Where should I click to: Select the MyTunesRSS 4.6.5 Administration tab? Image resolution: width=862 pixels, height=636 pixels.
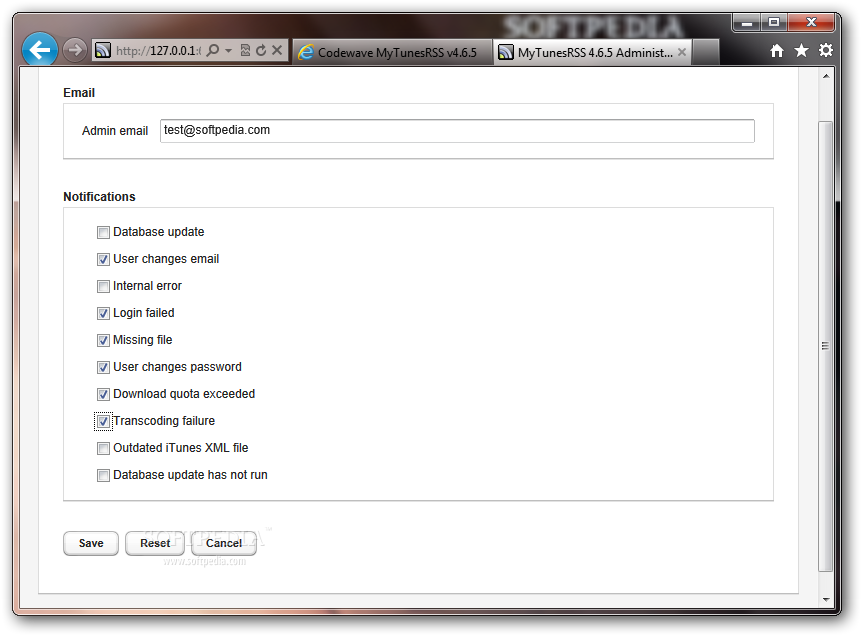click(592, 52)
